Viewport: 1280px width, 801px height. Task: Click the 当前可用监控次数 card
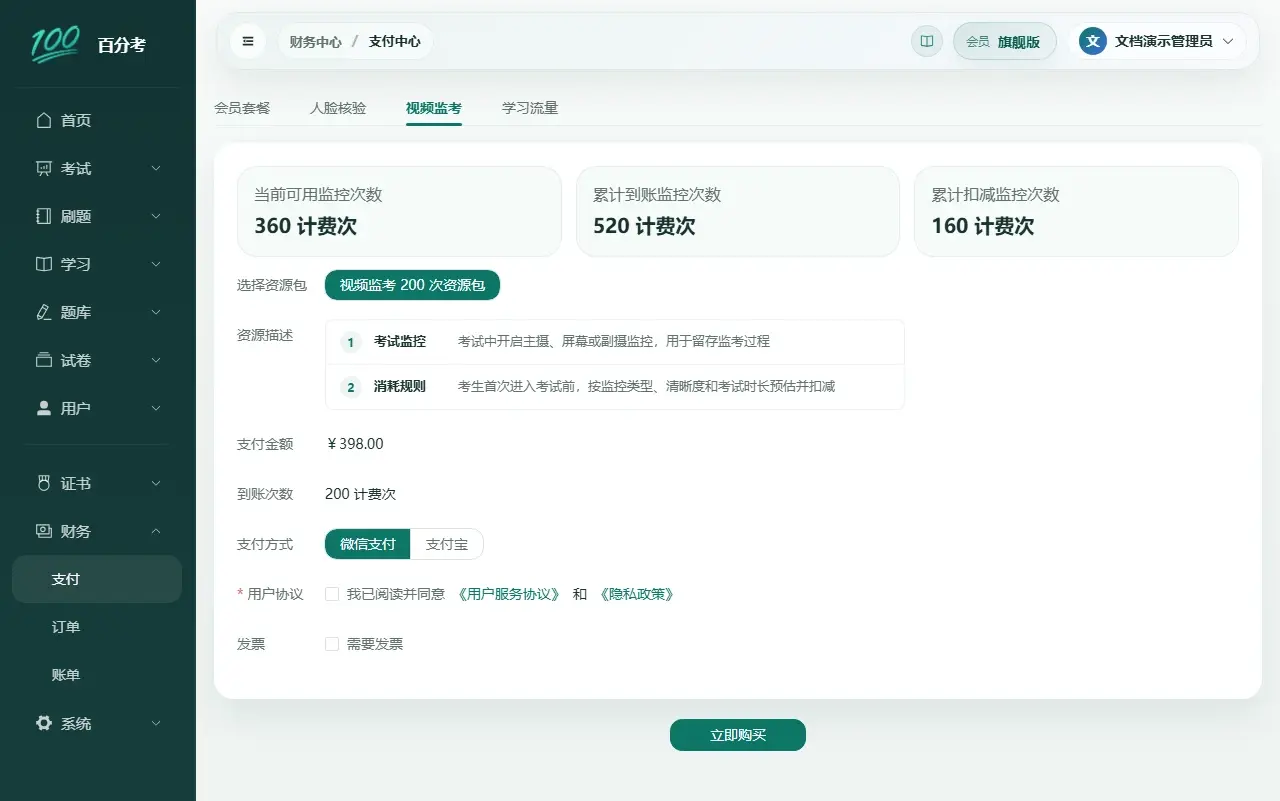pyautogui.click(x=399, y=211)
